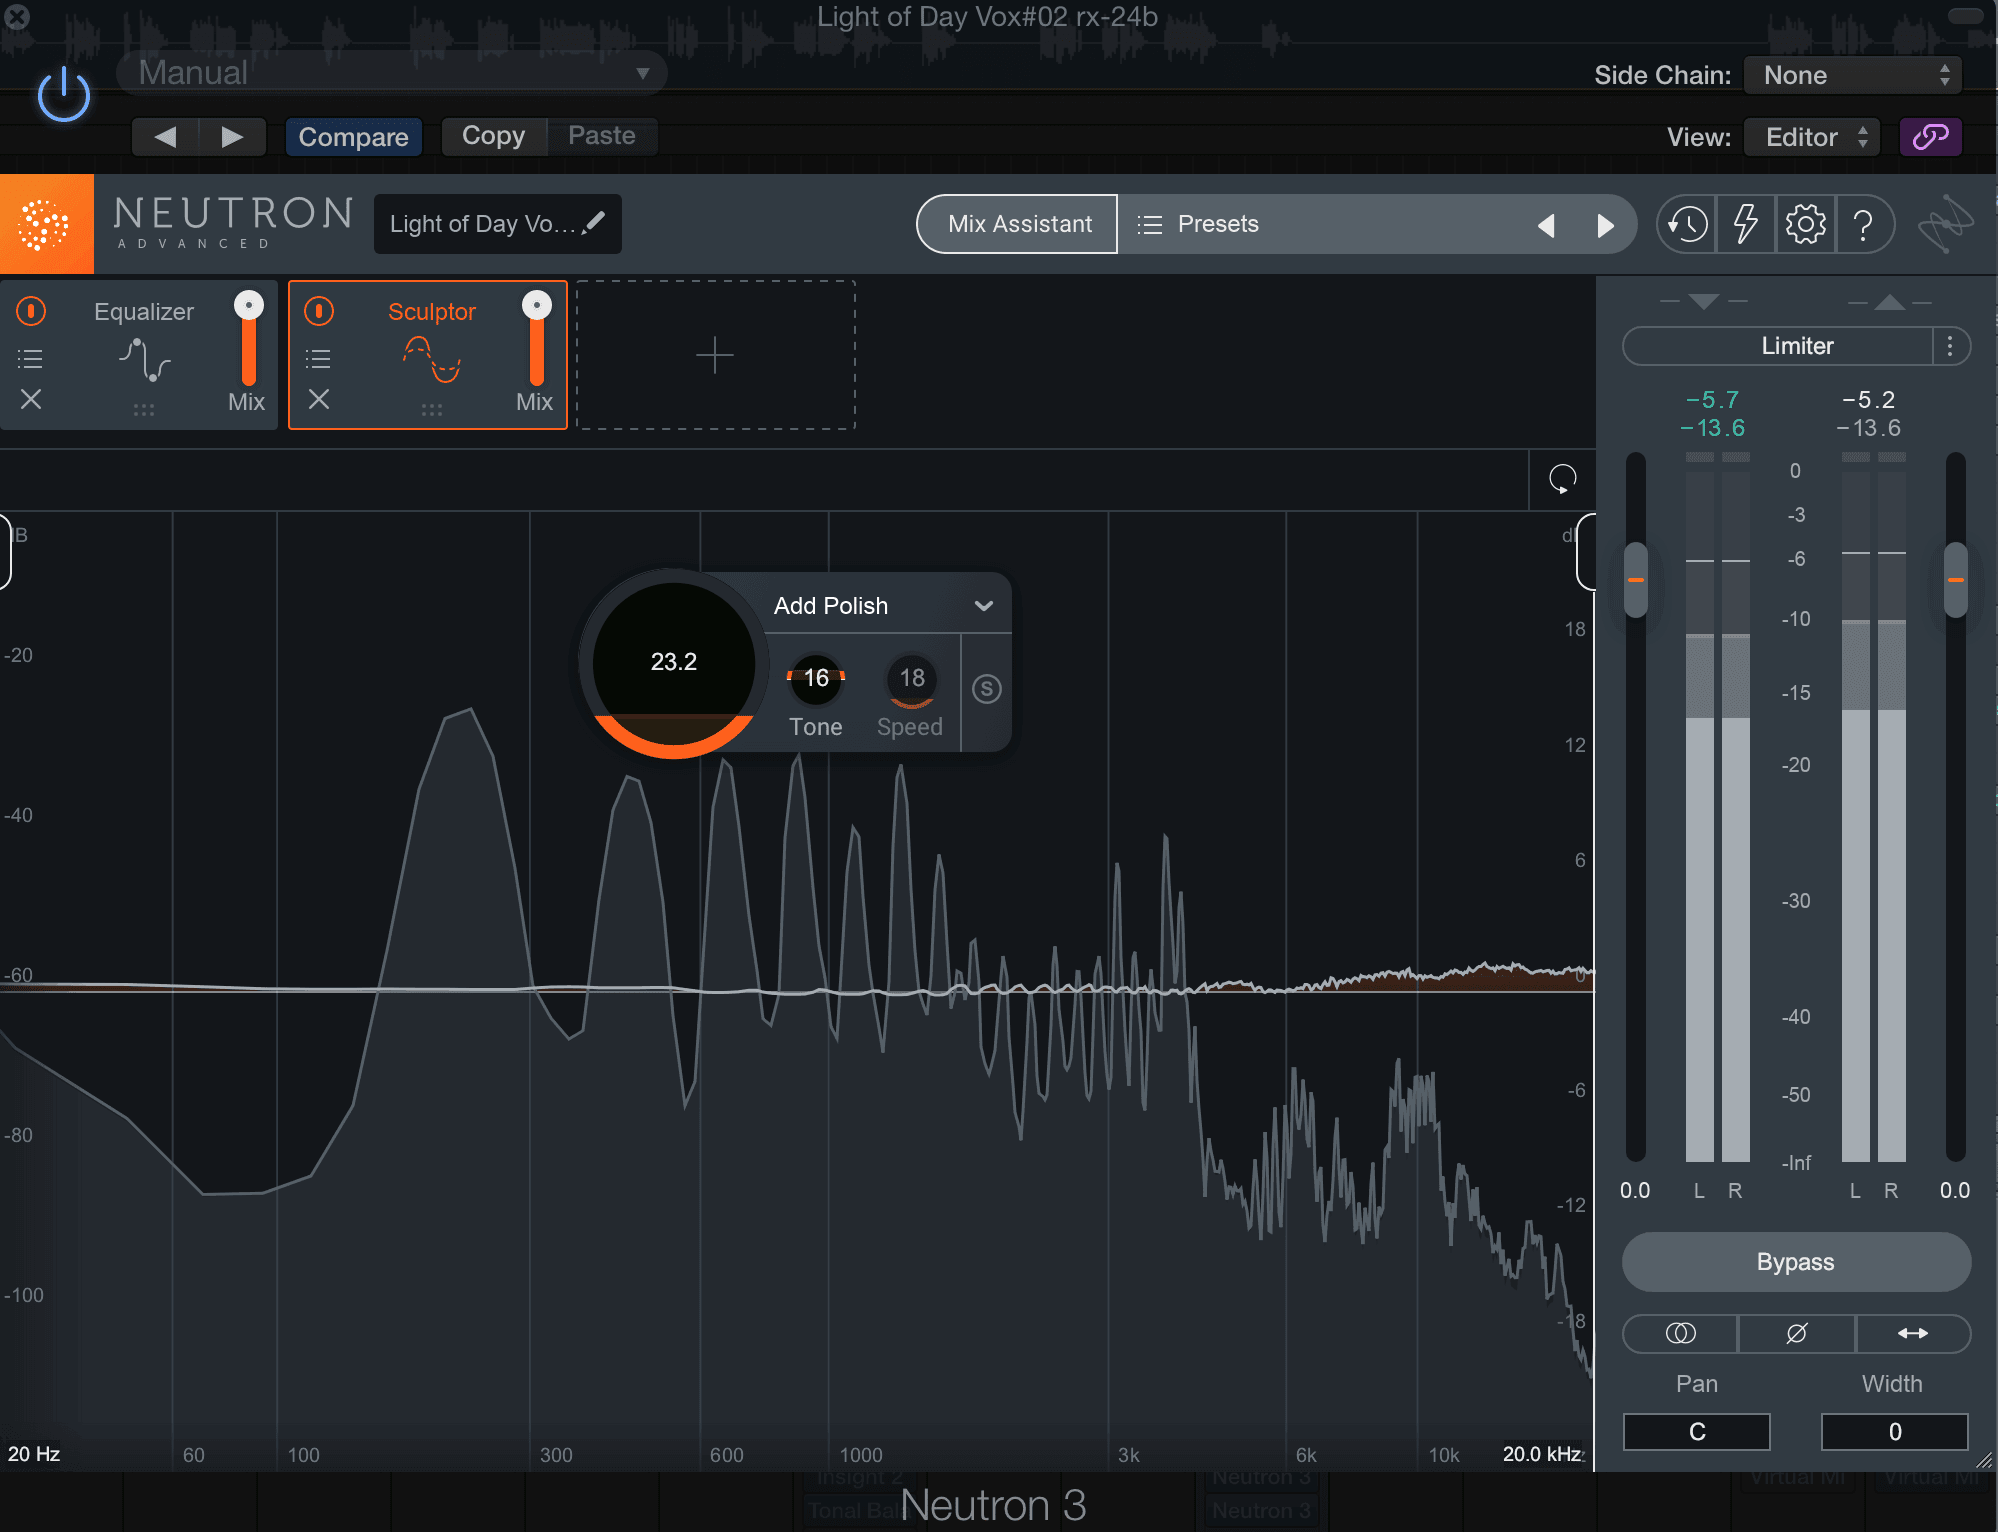
Task: Click the output gain value 0.0
Action: (1955, 1191)
